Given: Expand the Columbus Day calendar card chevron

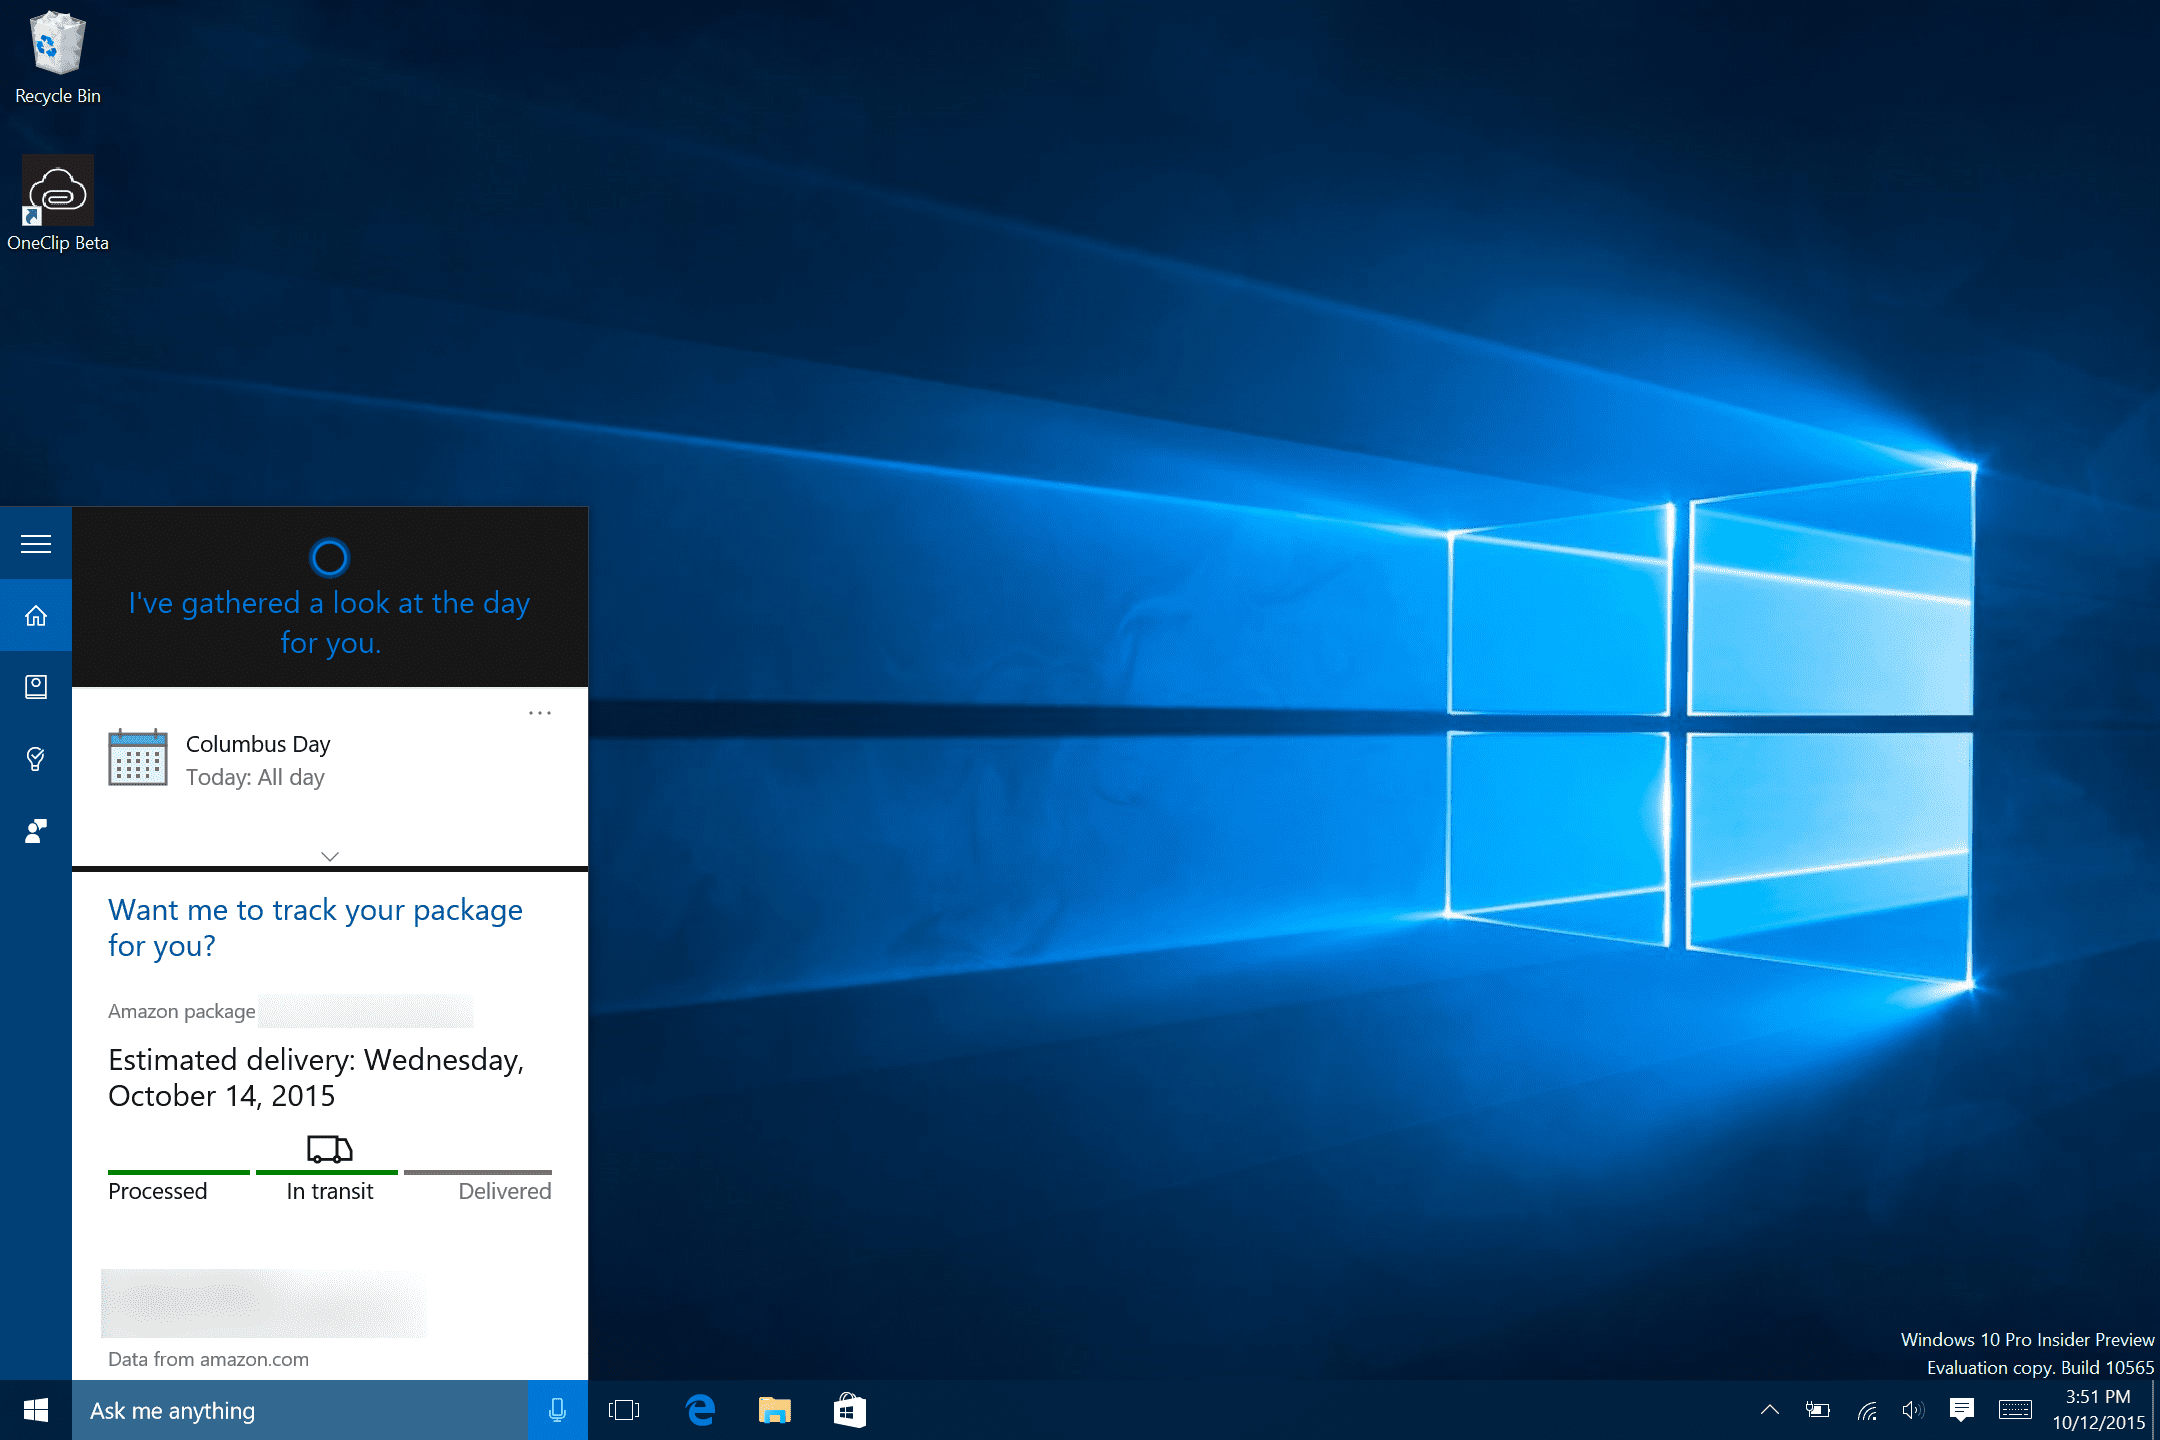Looking at the screenshot, I should (x=330, y=856).
